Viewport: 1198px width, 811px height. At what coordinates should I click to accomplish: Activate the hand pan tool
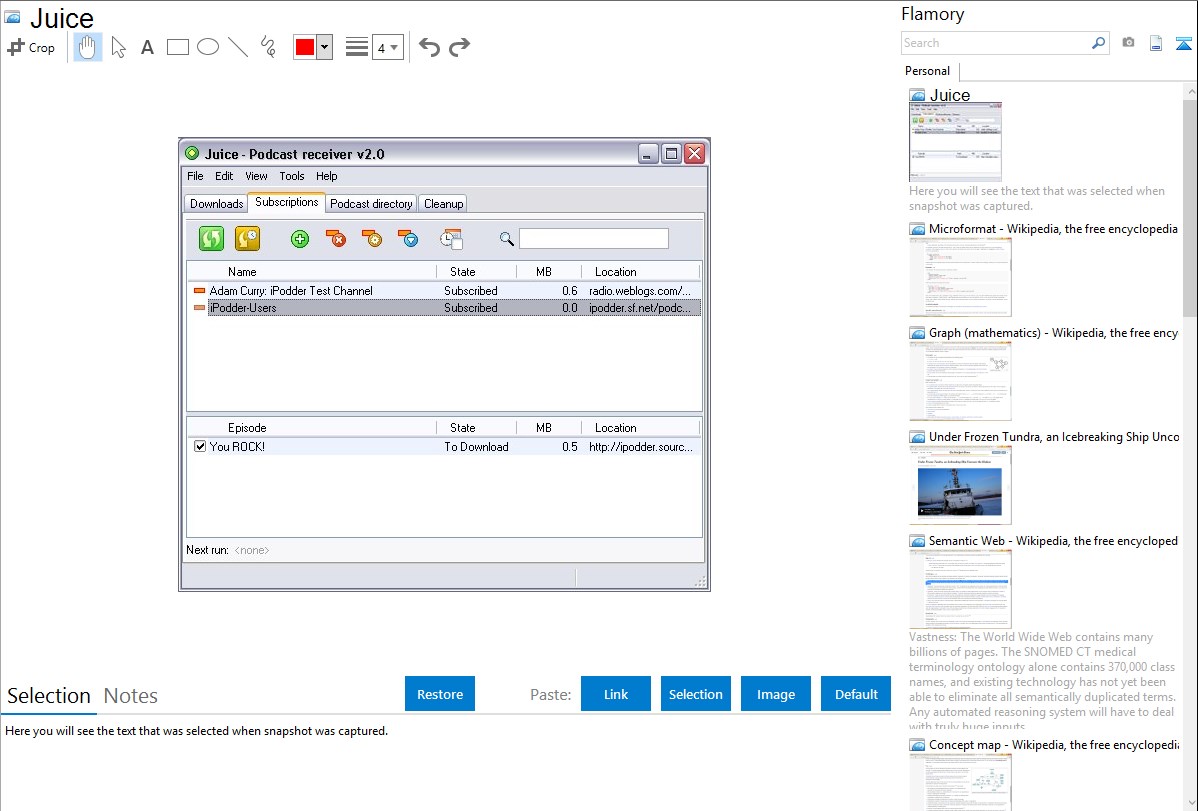pyautogui.click(x=88, y=47)
